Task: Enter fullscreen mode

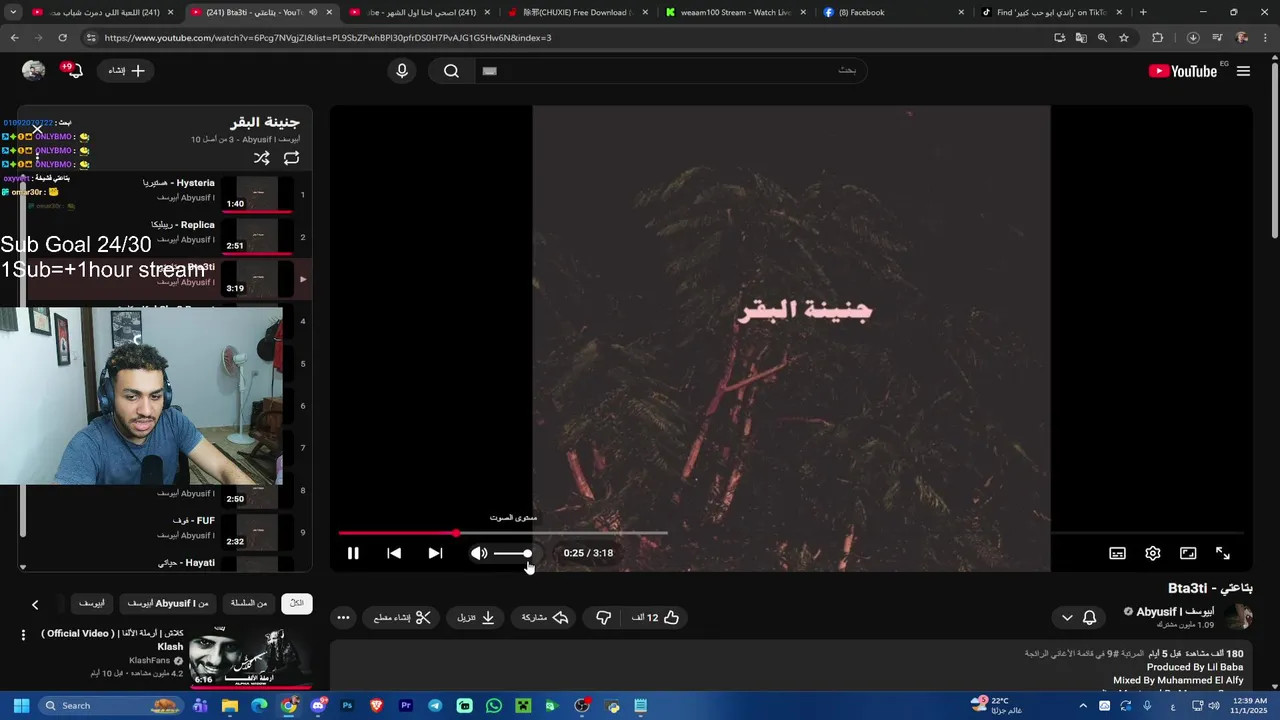Action: click(x=1222, y=553)
